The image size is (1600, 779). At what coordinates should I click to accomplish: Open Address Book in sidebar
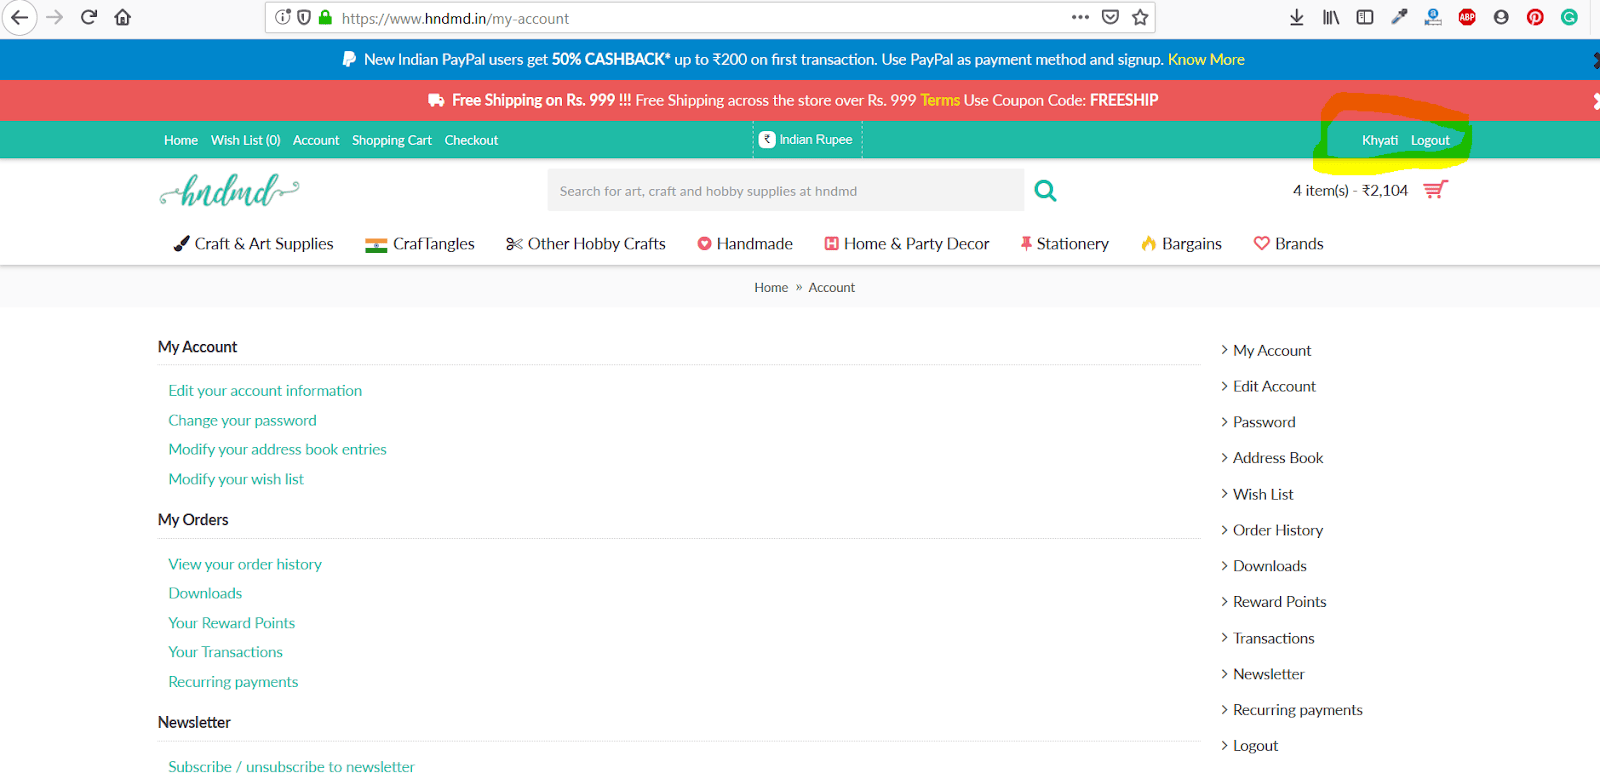tap(1277, 458)
